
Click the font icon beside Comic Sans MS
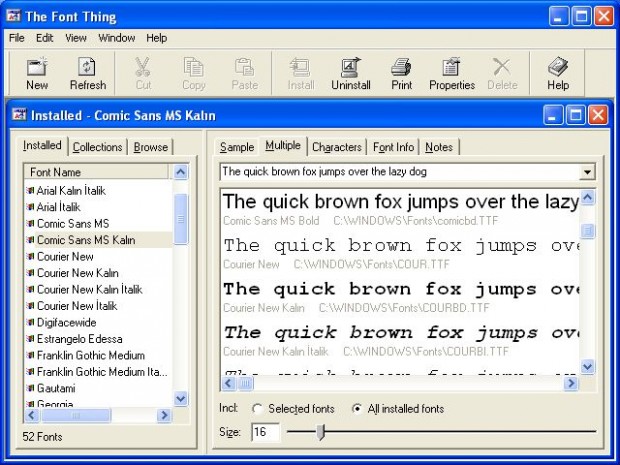pyautogui.click(x=30, y=223)
